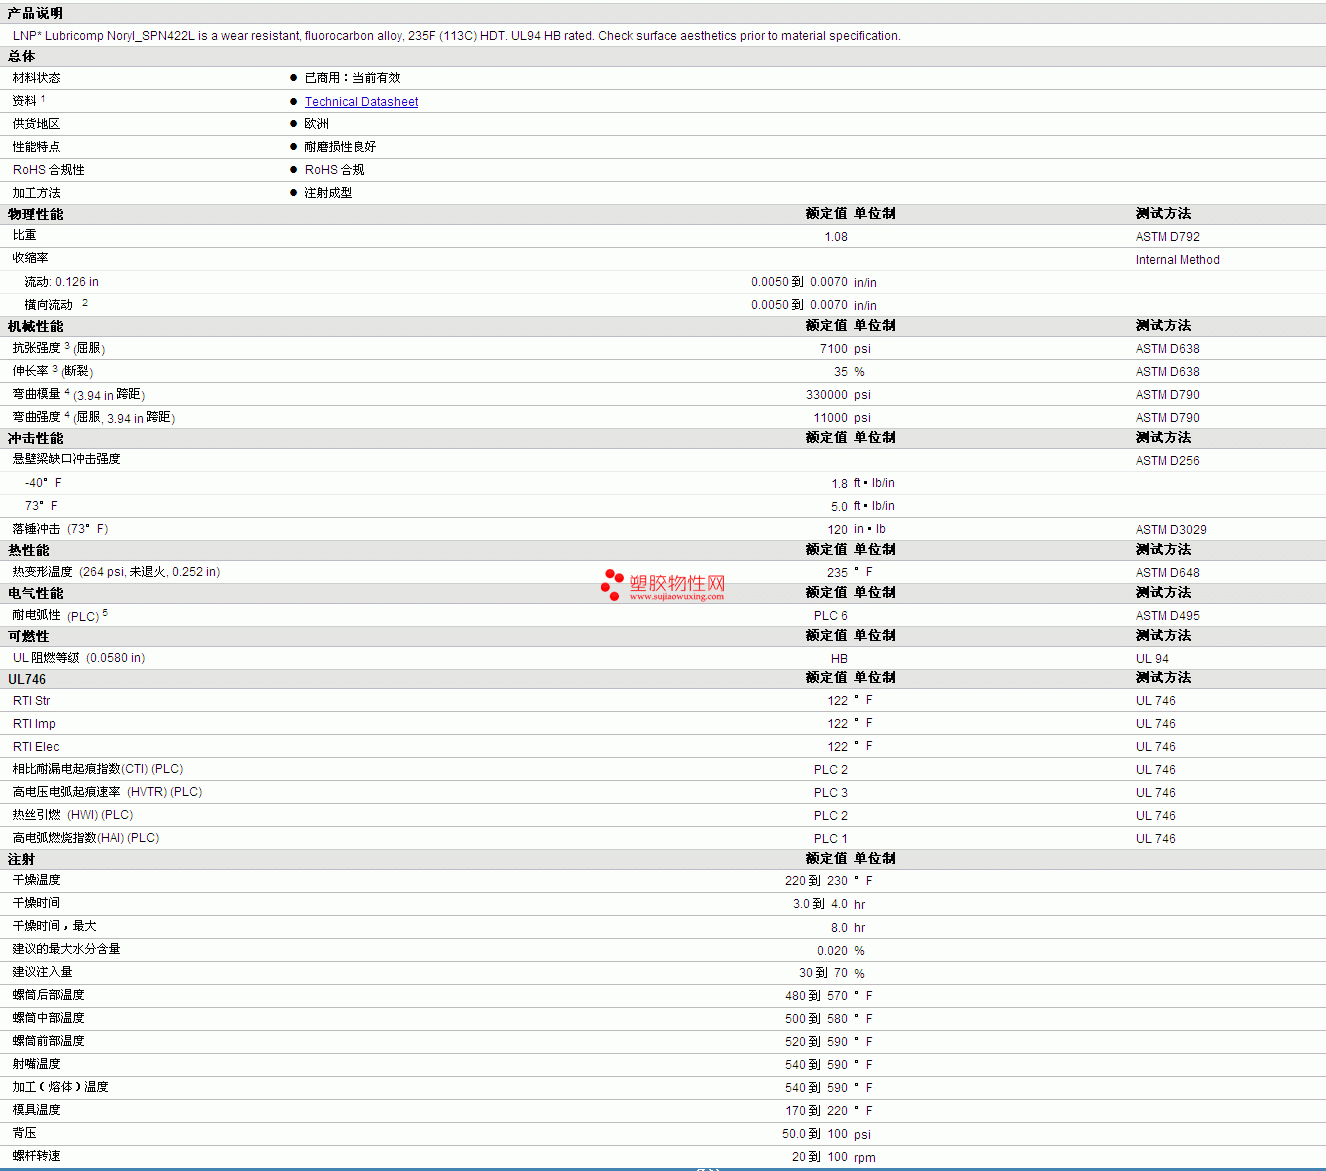1326x1171 pixels.
Task: Select the 建议注入量 row label
Action: tap(42, 972)
